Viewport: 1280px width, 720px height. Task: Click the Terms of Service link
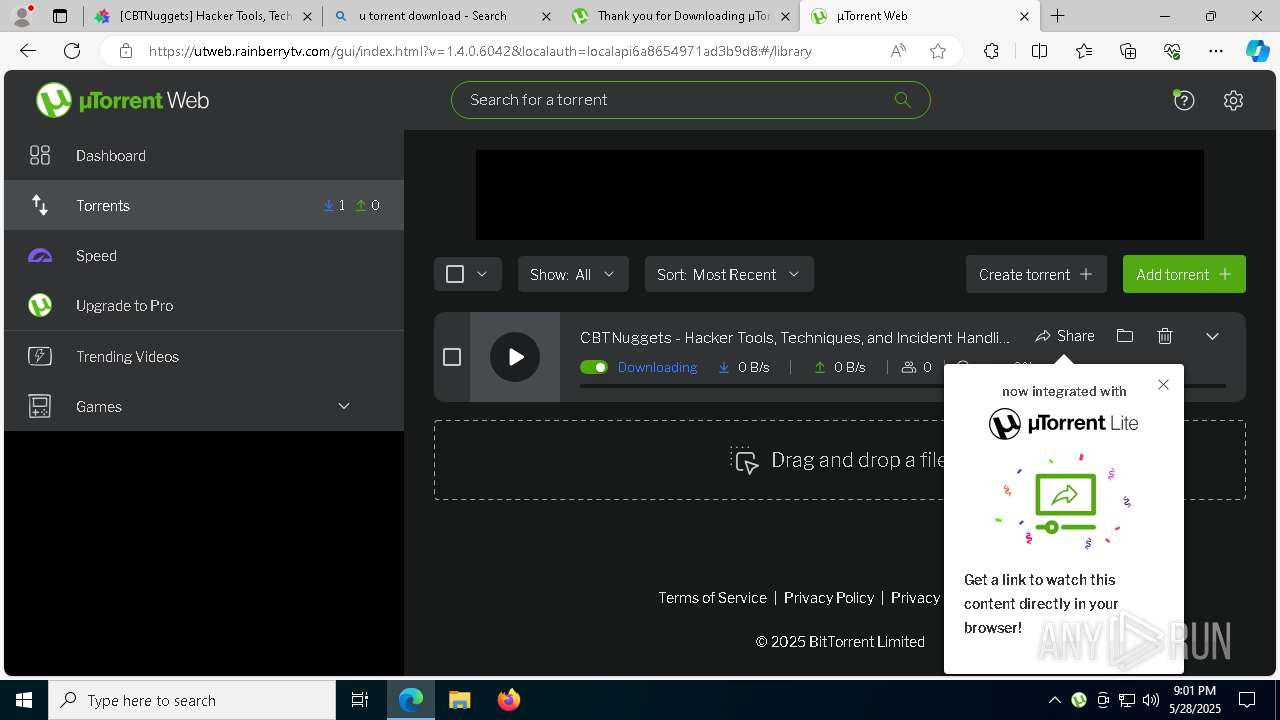712,597
